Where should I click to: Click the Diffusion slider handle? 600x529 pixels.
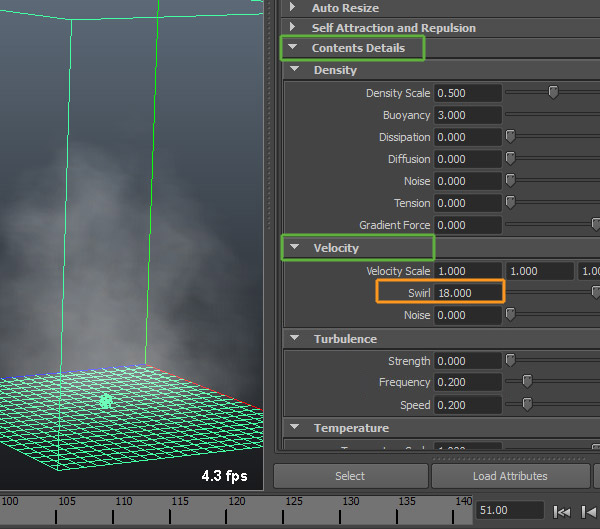510,158
